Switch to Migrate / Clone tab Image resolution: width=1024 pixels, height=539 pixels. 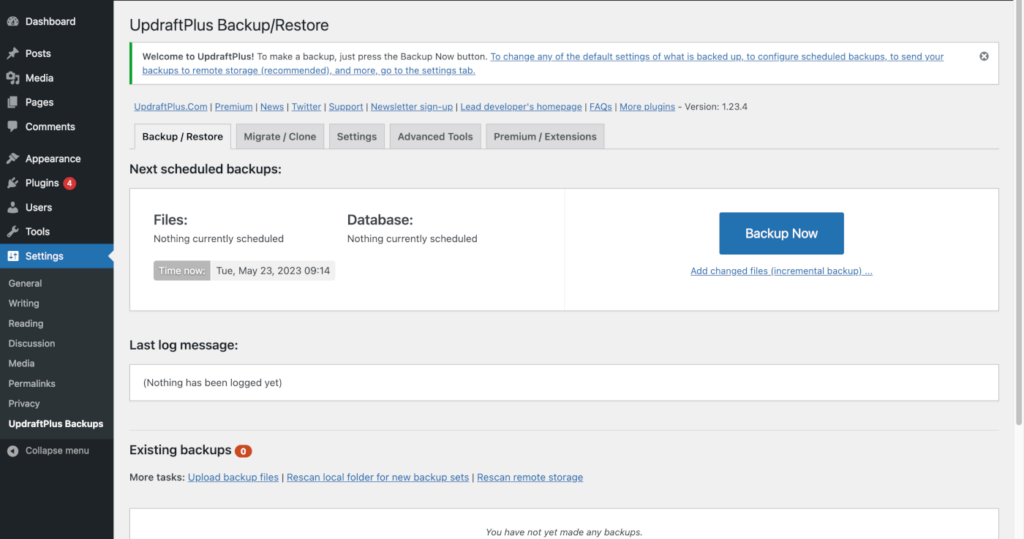click(x=280, y=137)
